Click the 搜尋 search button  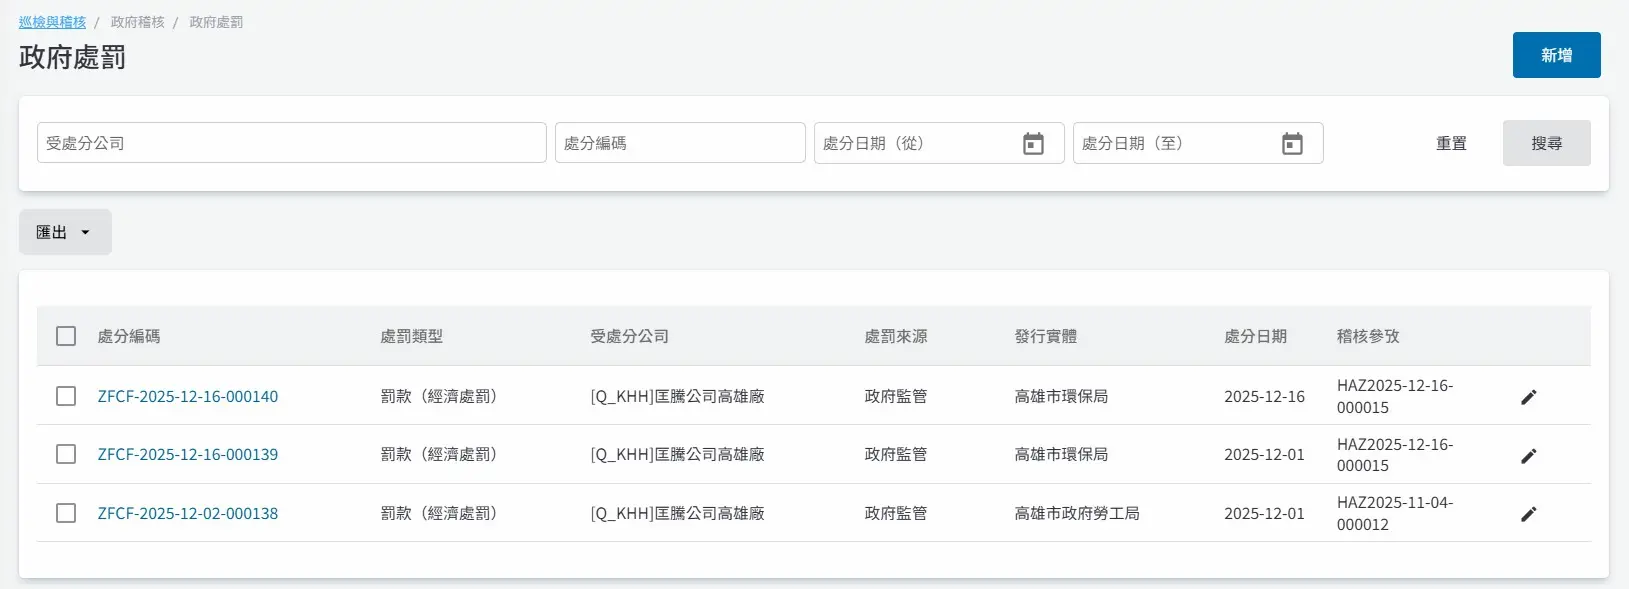1546,143
